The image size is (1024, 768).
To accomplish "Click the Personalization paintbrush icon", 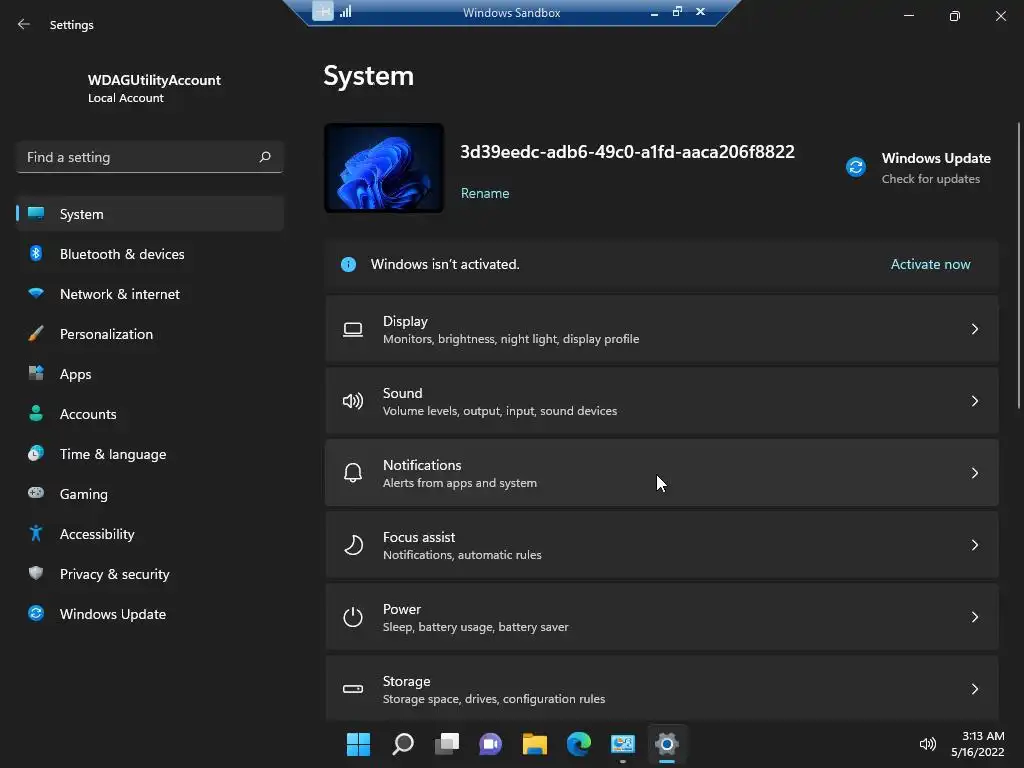I will (x=36, y=333).
